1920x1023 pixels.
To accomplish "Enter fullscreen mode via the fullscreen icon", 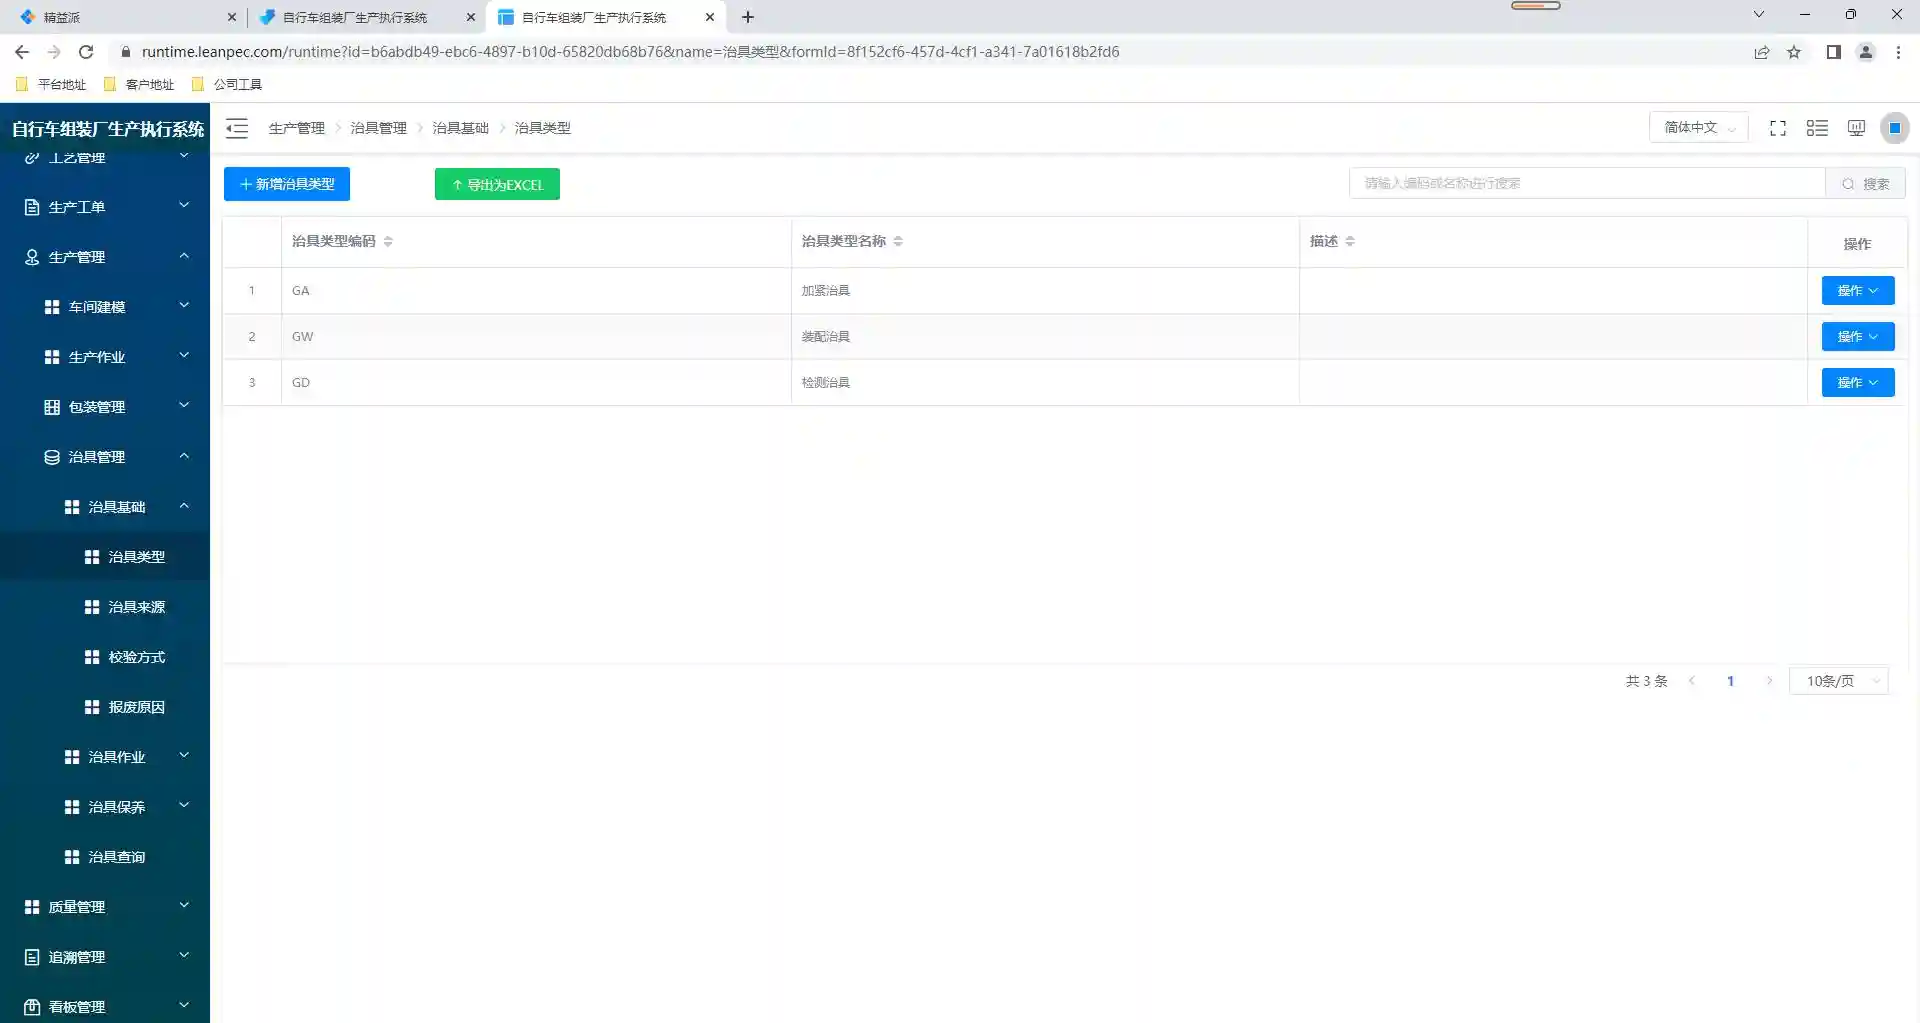I will coord(1777,128).
